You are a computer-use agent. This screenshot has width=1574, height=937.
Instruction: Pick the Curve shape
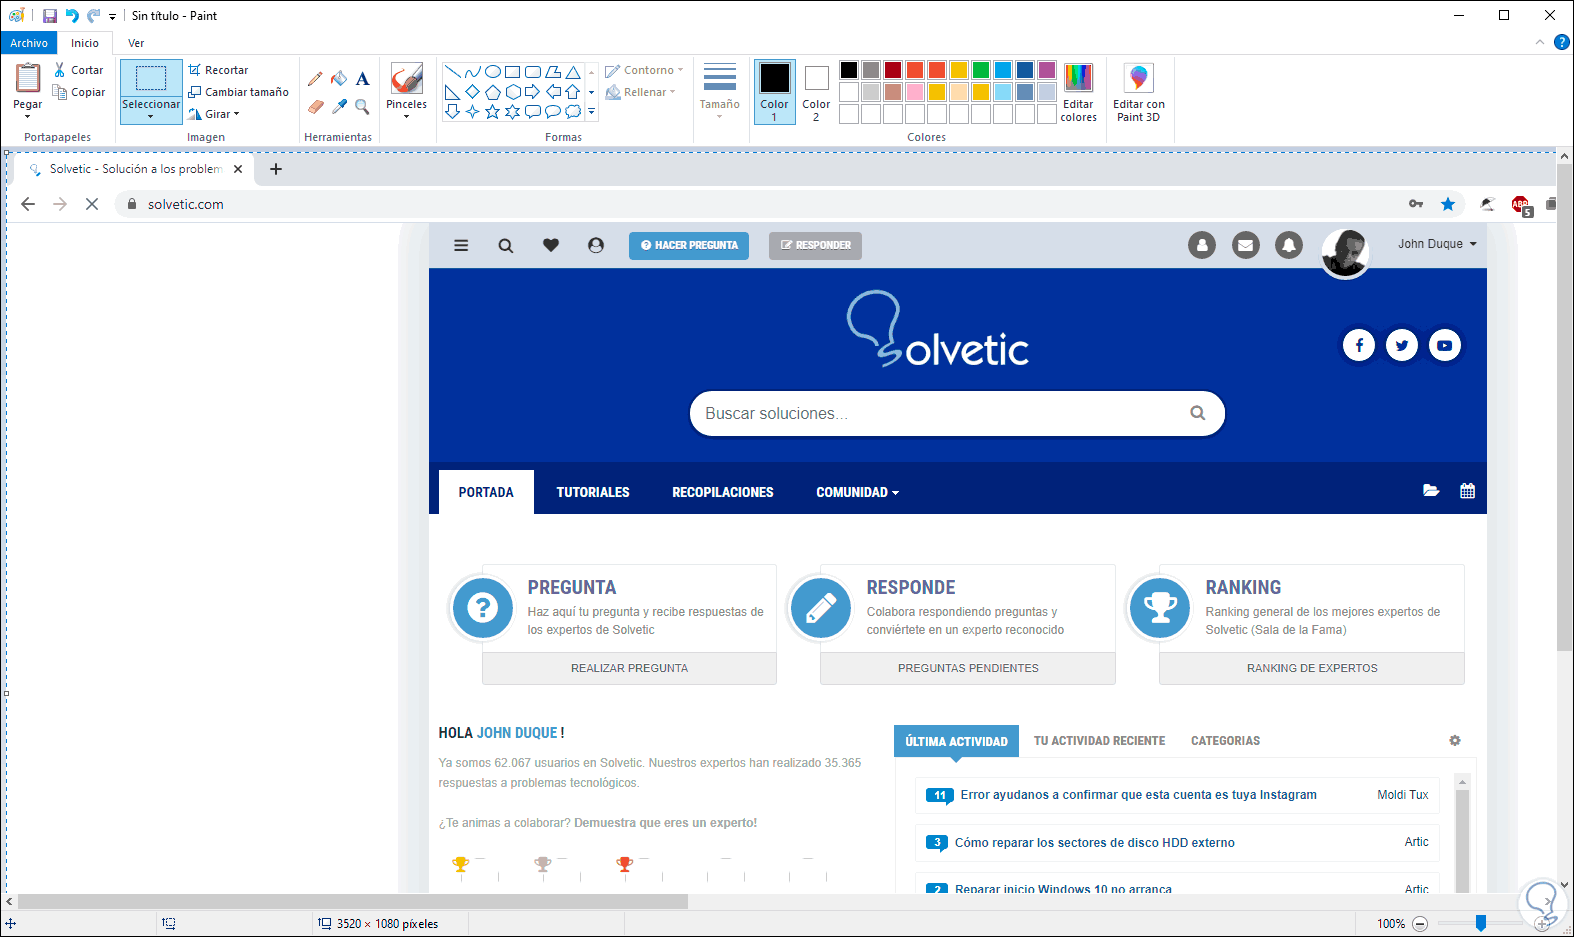coord(473,72)
